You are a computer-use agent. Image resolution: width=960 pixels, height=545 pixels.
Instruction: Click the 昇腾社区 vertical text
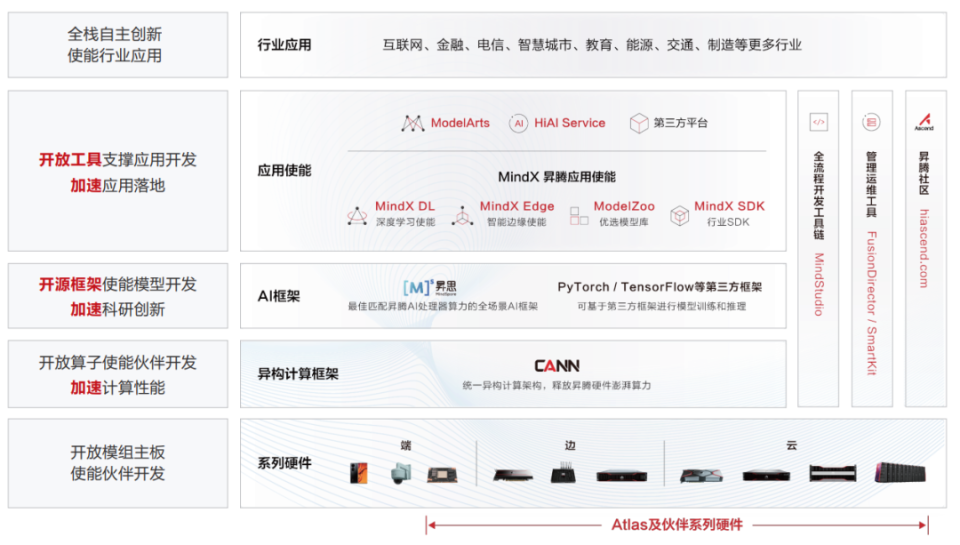click(x=924, y=174)
